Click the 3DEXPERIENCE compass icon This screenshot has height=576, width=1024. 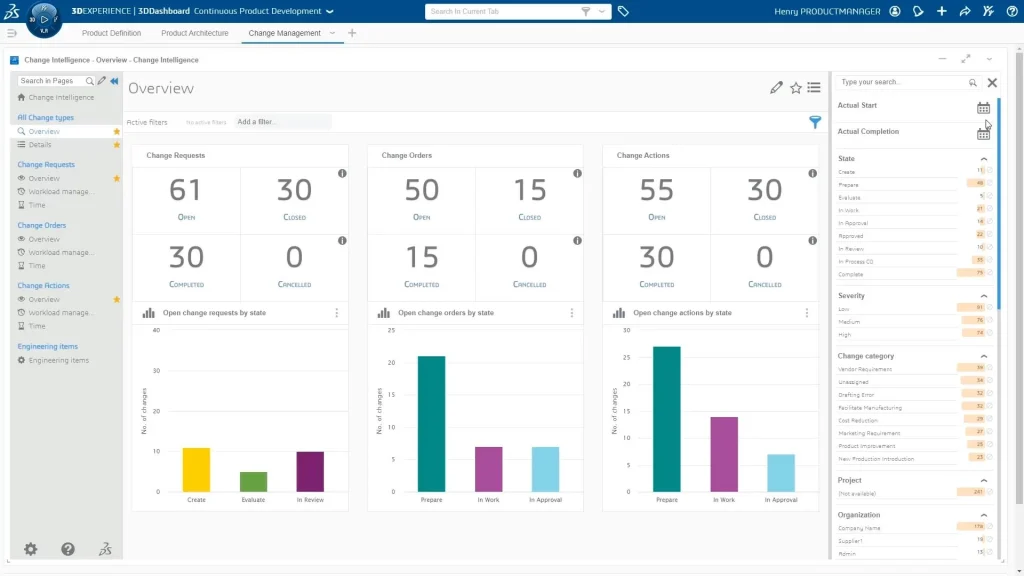click(x=44, y=18)
